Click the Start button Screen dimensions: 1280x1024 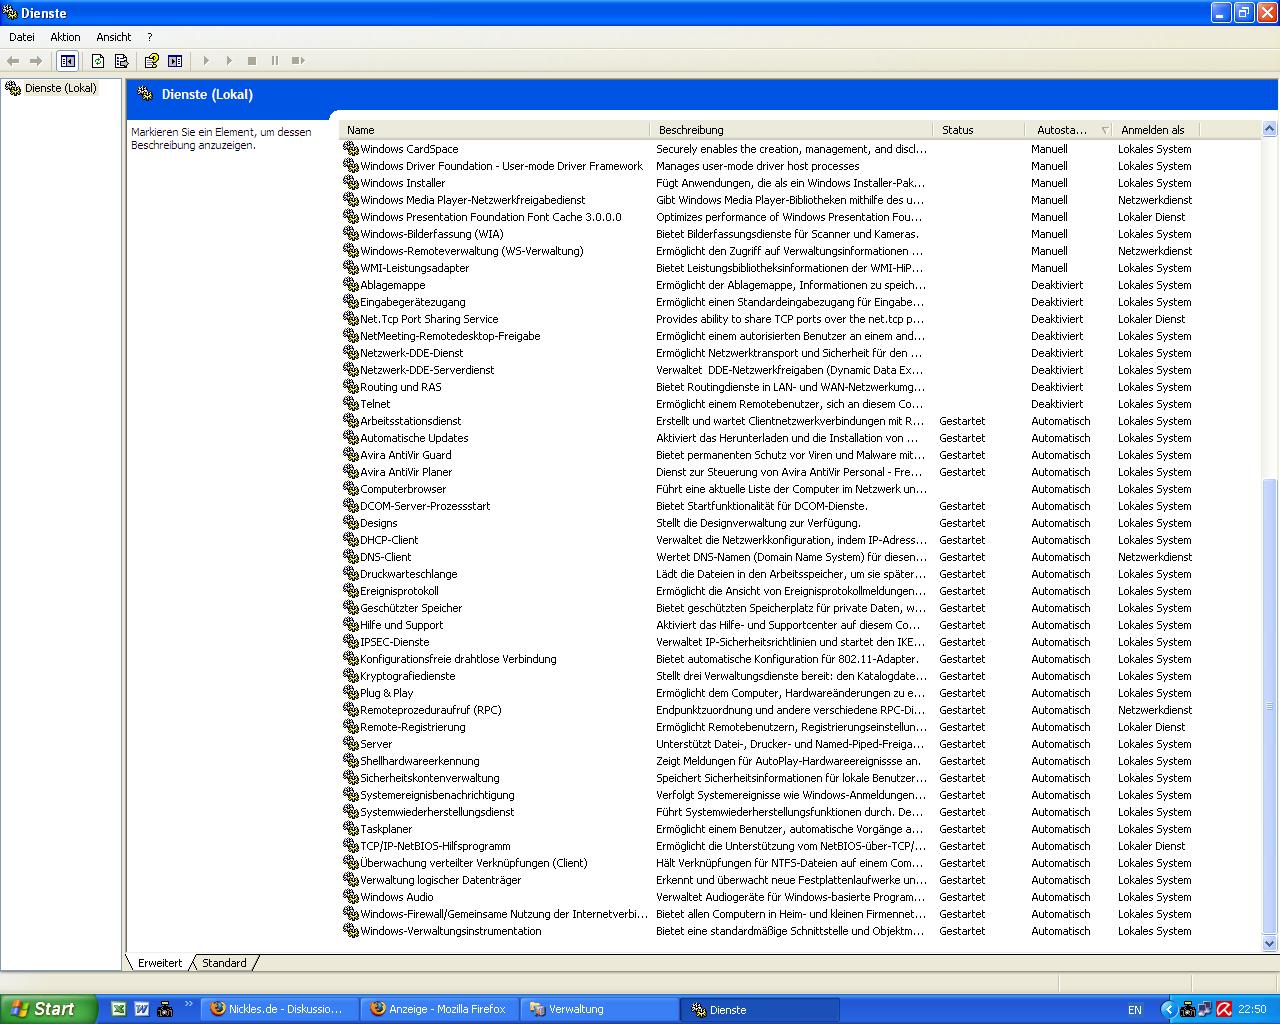coord(49,1009)
